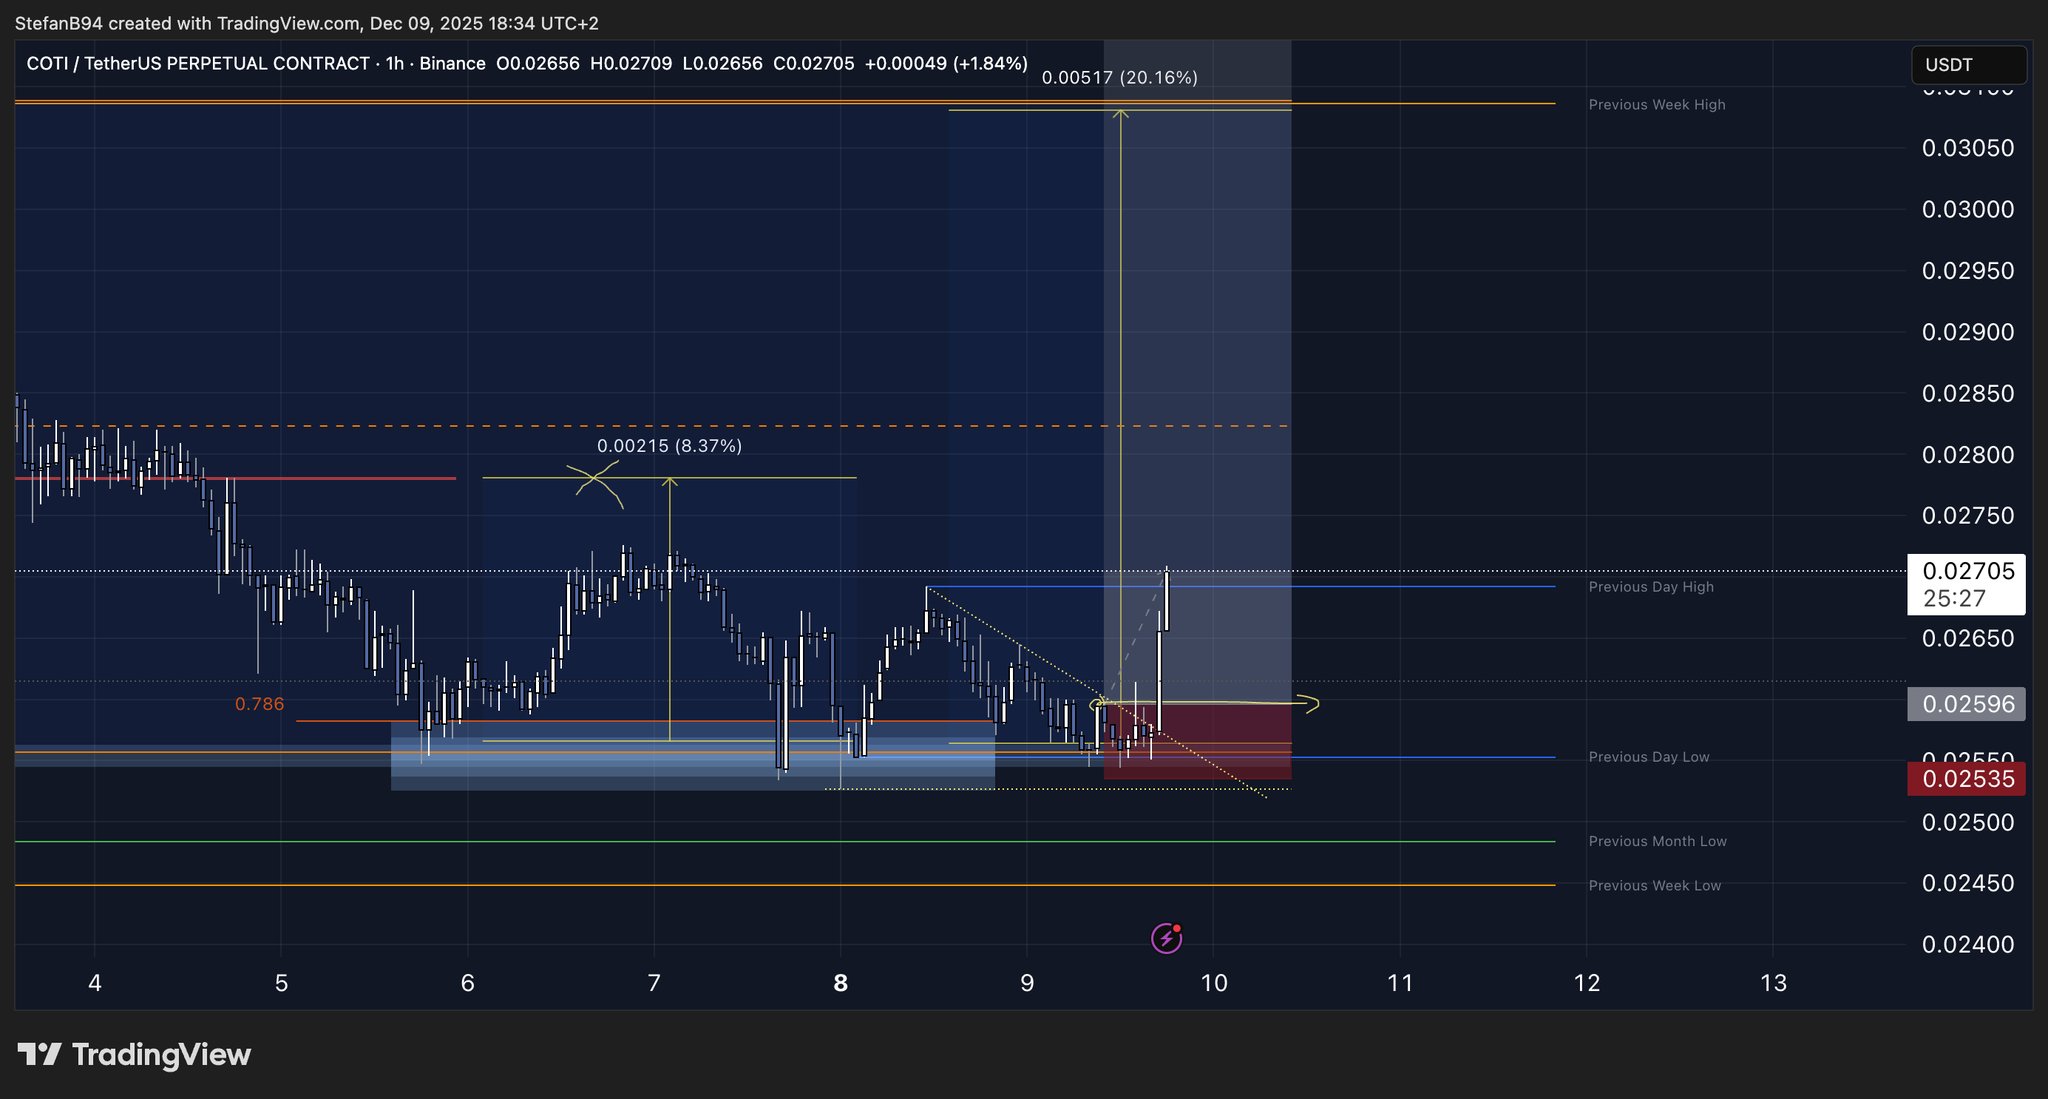Click the Previous Week Low label
Image resolution: width=2048 pixels, height=1099 pixels.
click(1654, 886)
